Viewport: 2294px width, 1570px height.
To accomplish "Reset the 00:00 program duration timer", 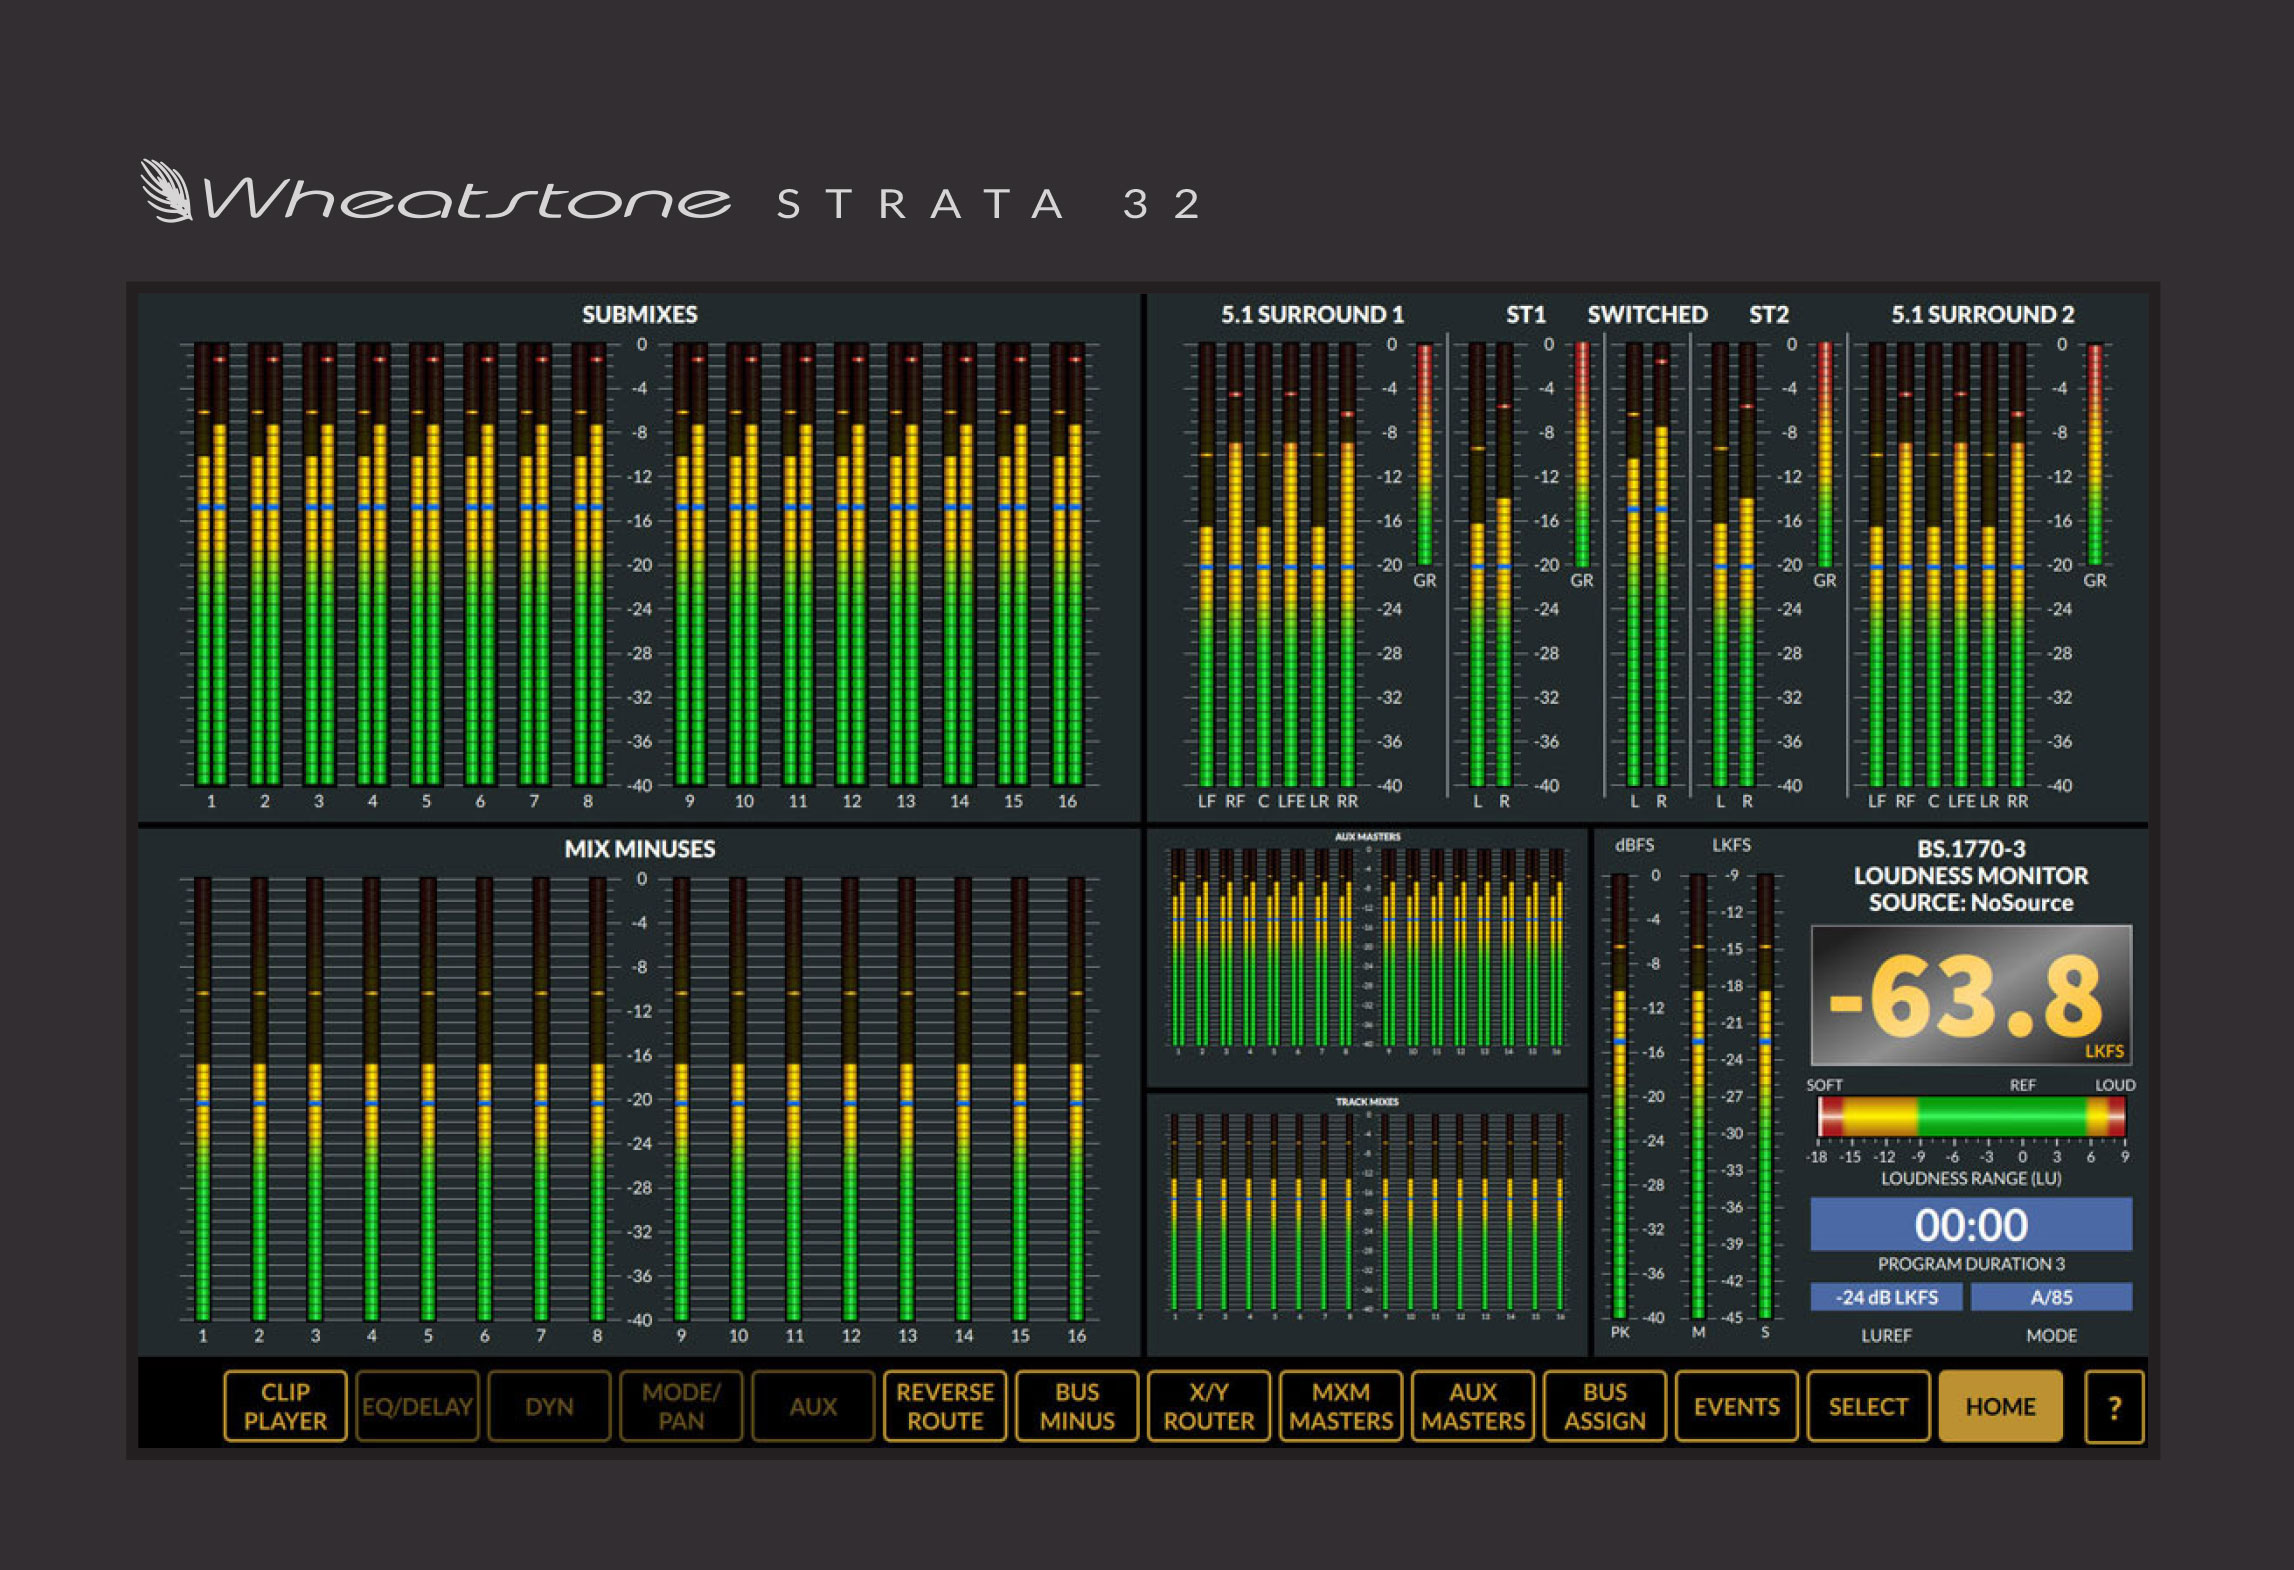I will [1971, 1224].
